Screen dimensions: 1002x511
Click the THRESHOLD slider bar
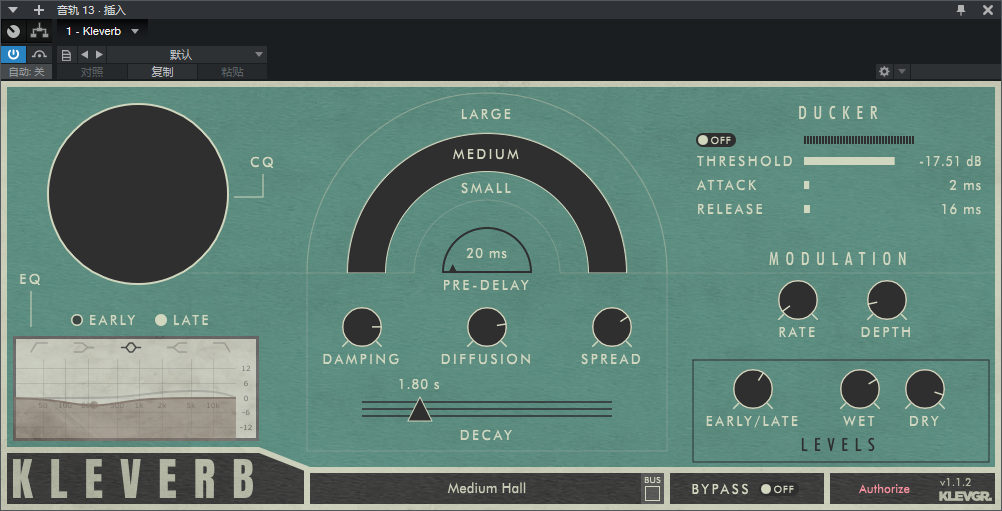pyautogui.click(x=849, y=161)
